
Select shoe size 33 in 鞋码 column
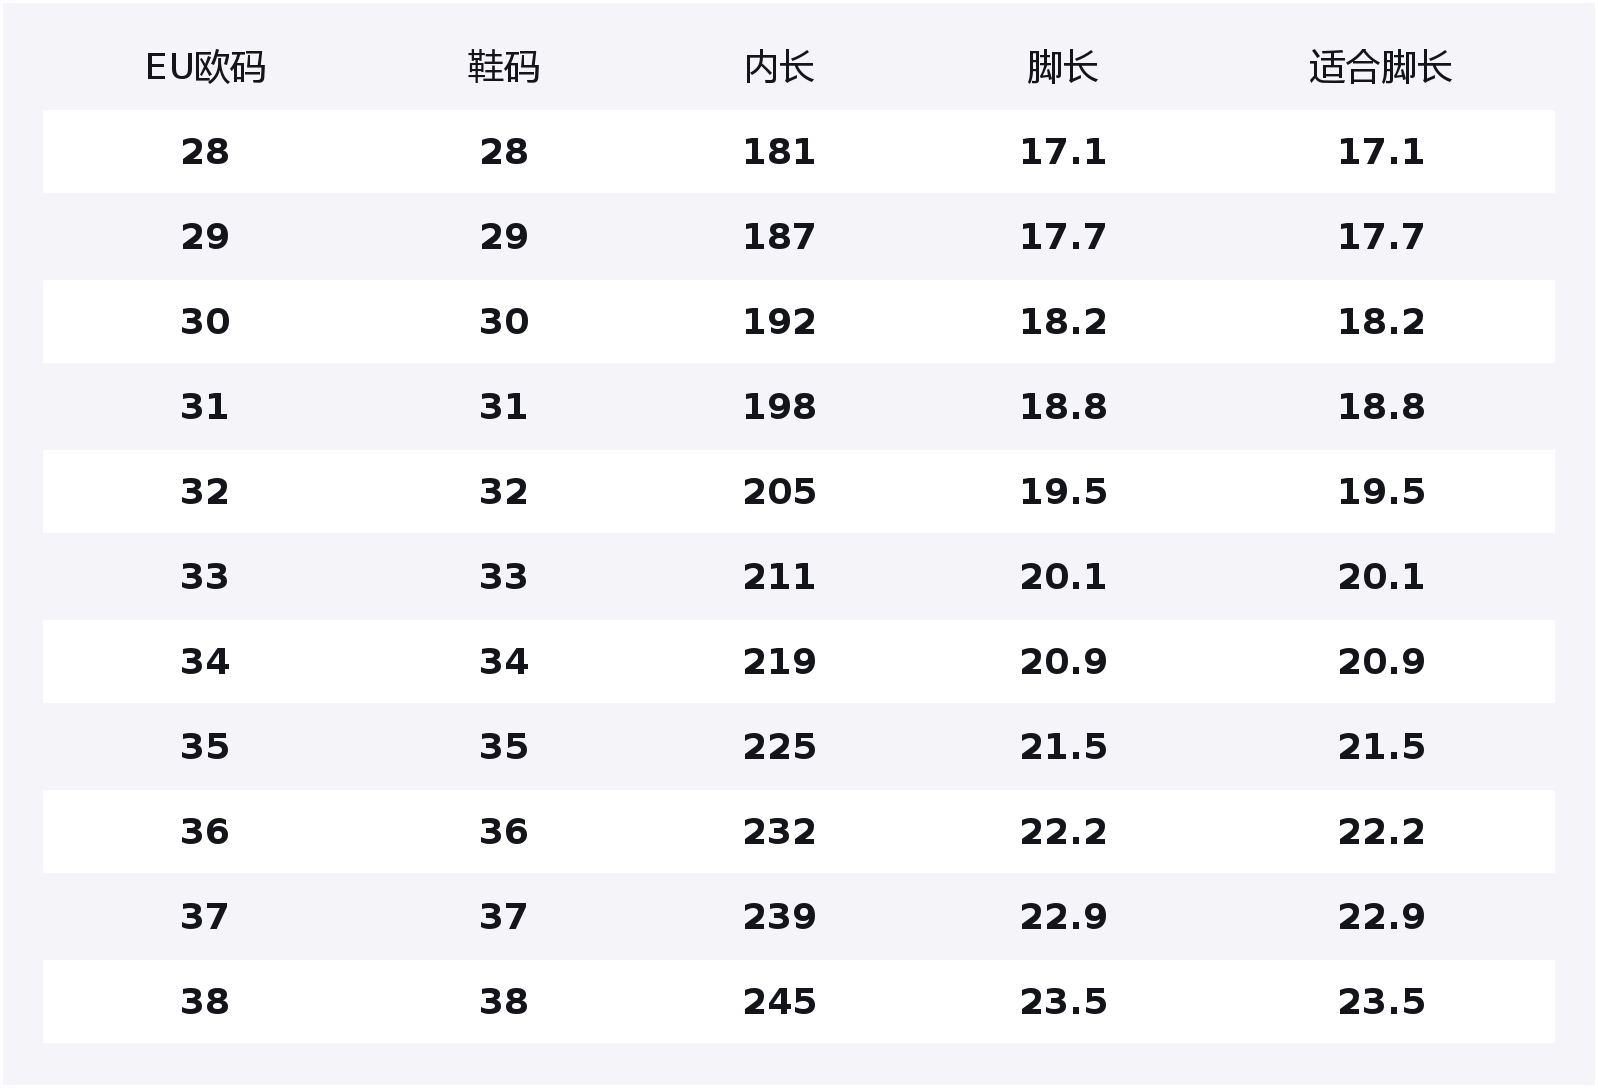[503, 577]
